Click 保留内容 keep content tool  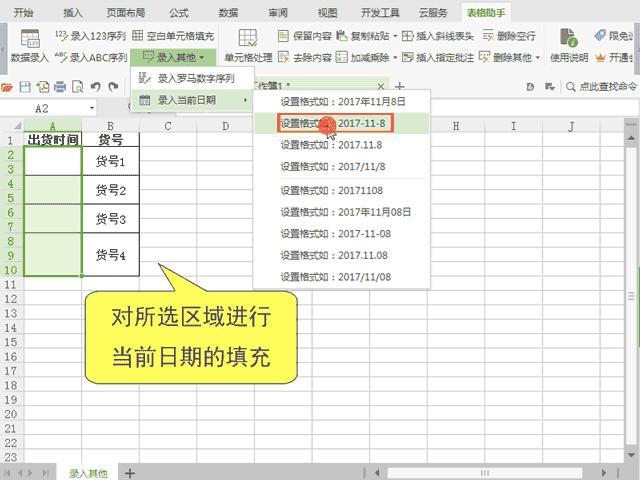(304, 36)
